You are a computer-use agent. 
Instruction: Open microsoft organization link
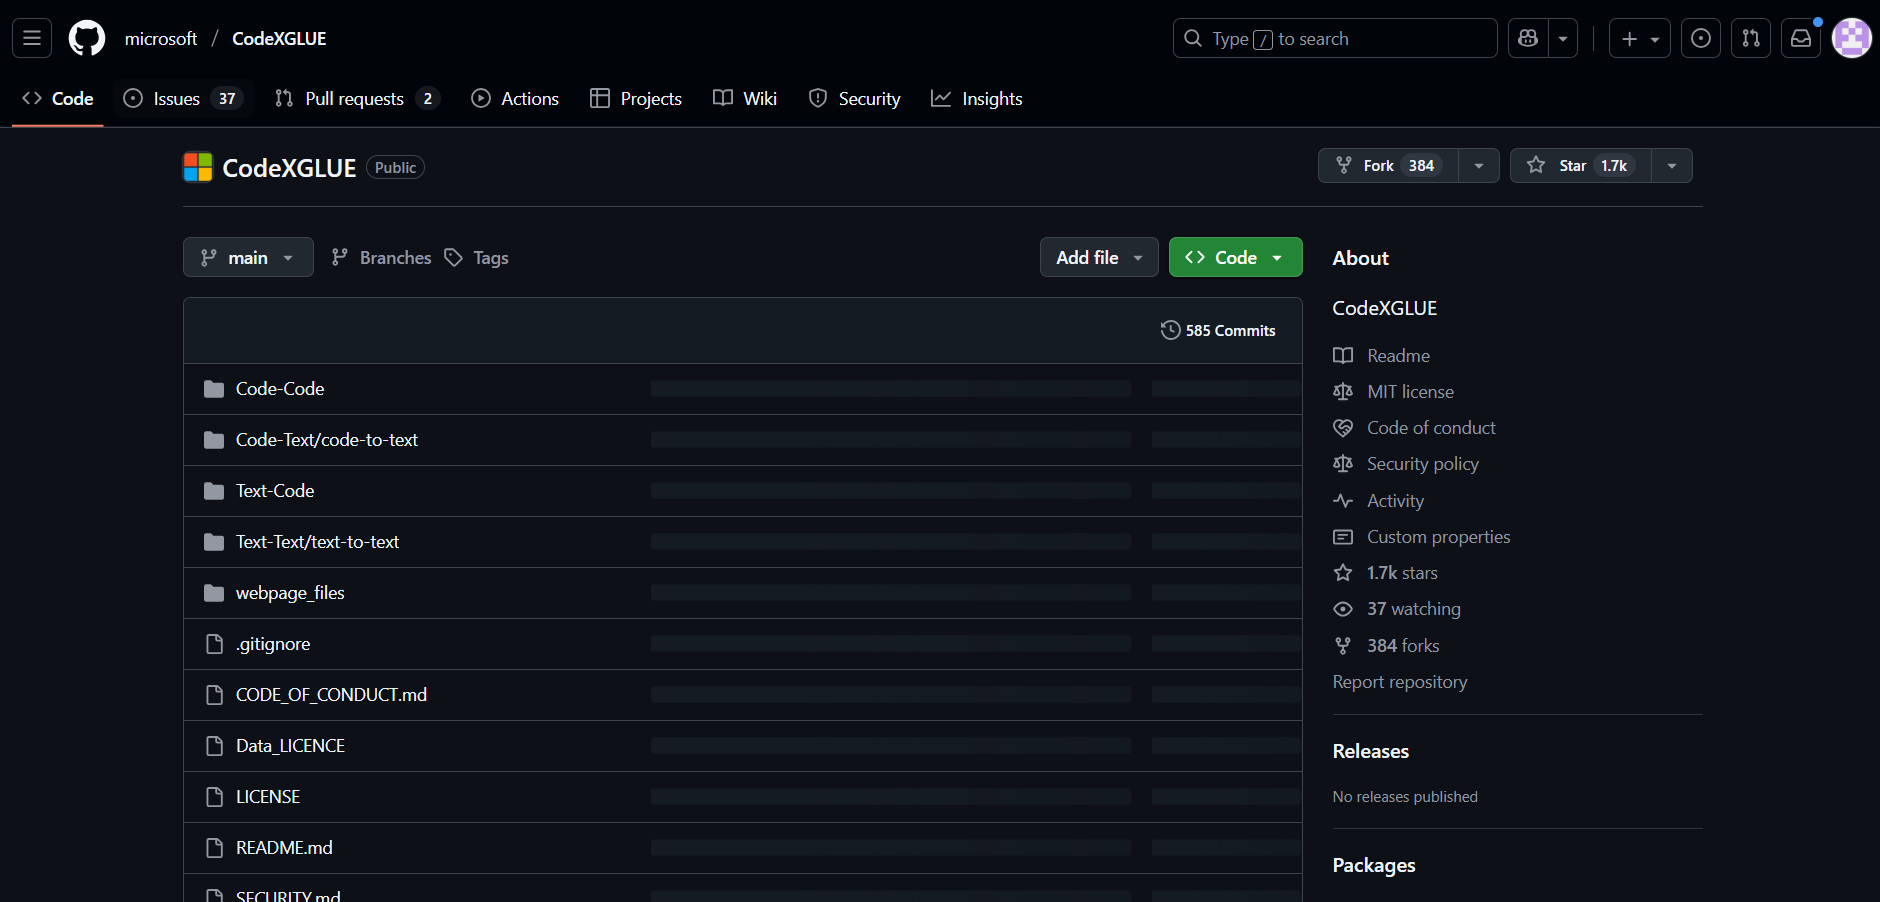tap(161, 39)
